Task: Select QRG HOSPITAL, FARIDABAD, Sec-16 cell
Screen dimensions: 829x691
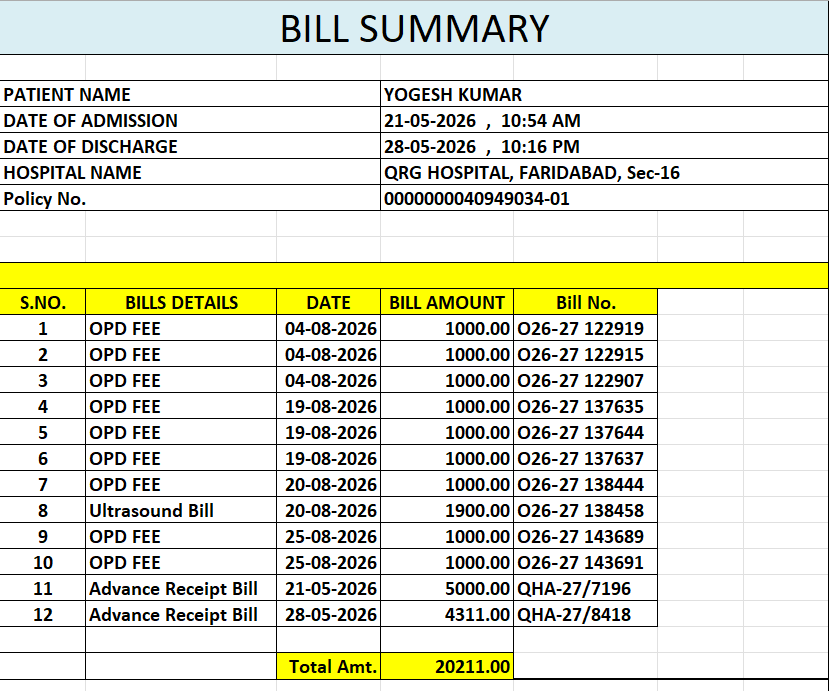Action: pos(604,172)
